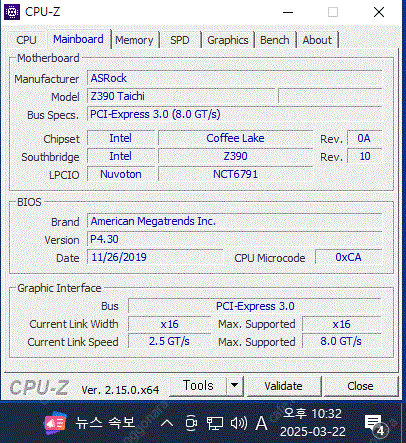Click the Max Supported speed '8.0 GT/s' value

(342, 342)
